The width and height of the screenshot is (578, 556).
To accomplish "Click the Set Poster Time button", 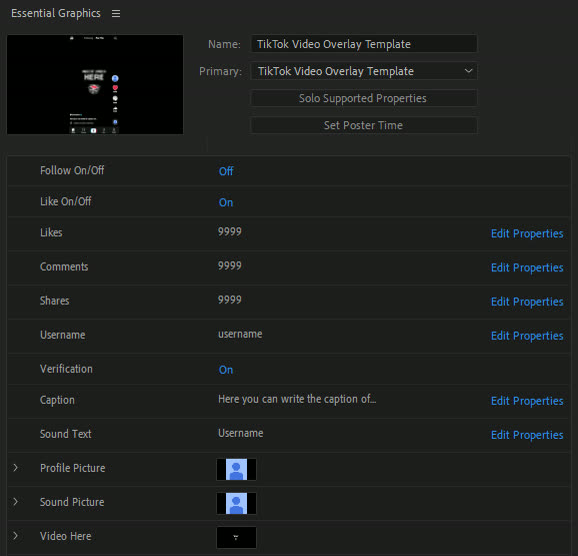I will [364, 125].
